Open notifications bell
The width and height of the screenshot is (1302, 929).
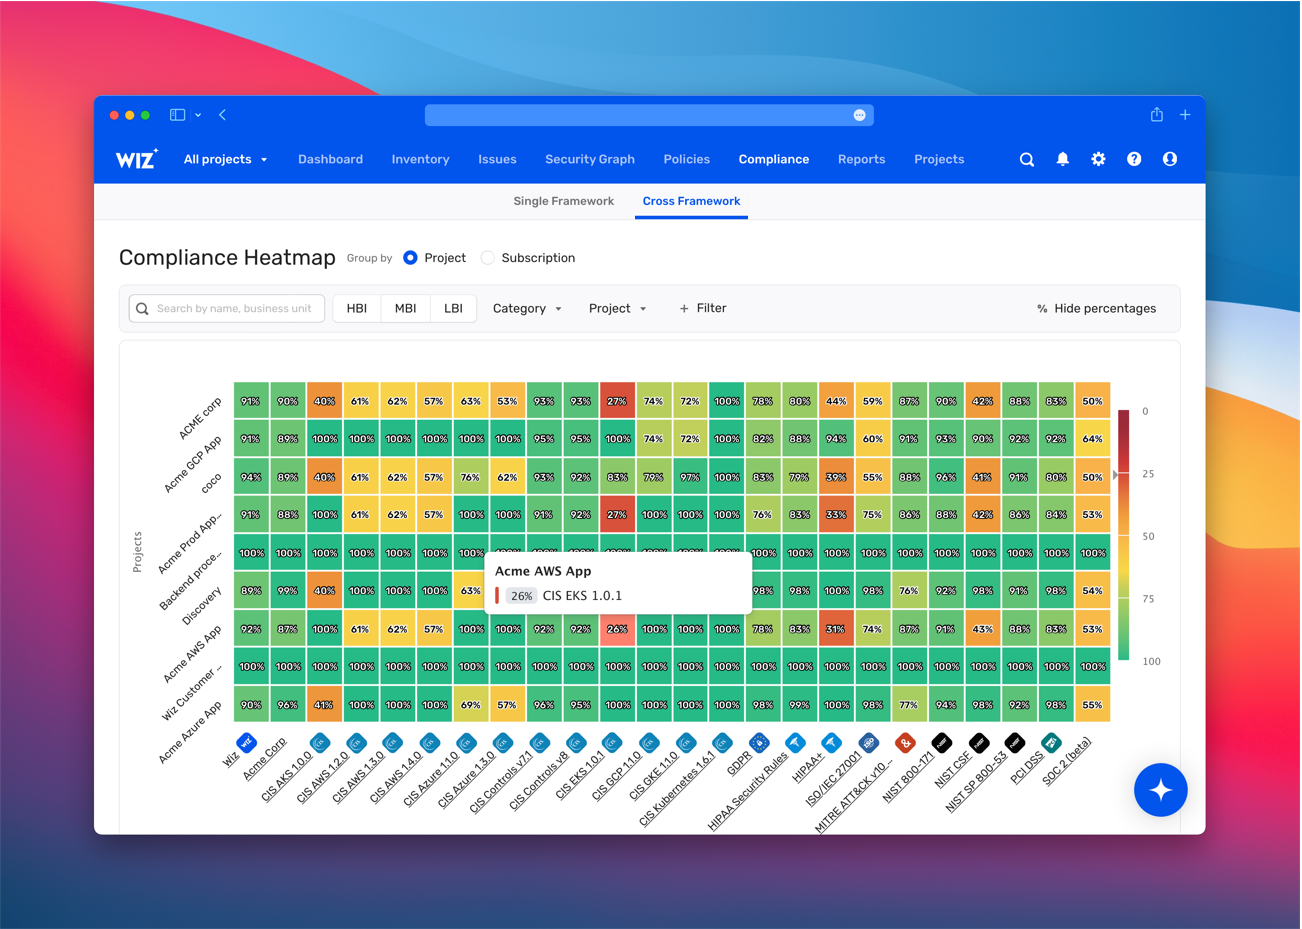pyautogui.click(x=1062, y=159)
